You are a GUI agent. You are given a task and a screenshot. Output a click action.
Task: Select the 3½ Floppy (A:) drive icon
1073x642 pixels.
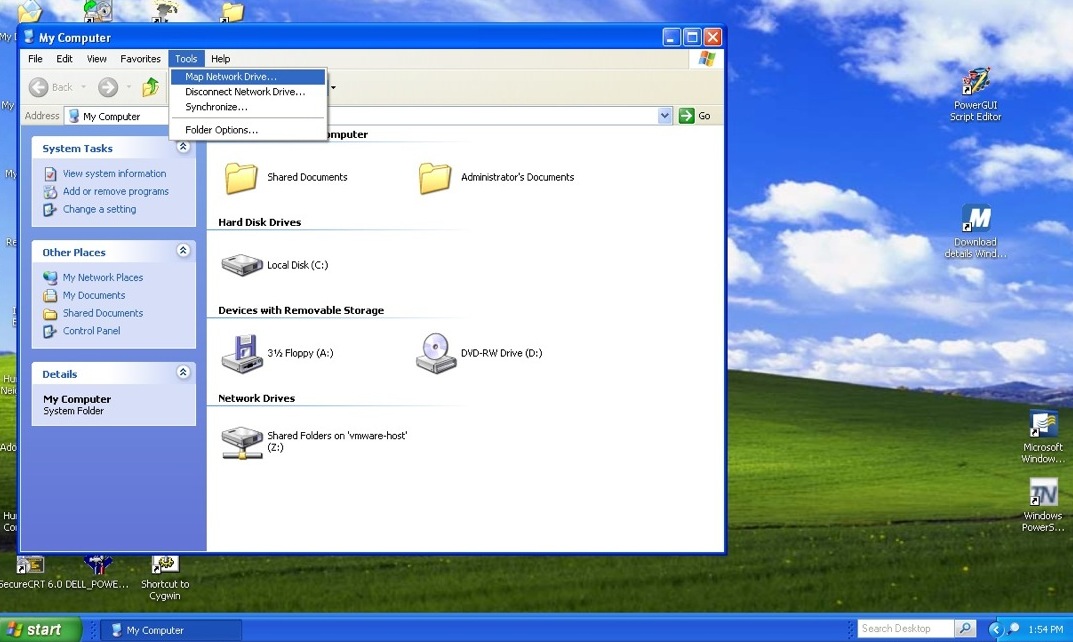241,353
